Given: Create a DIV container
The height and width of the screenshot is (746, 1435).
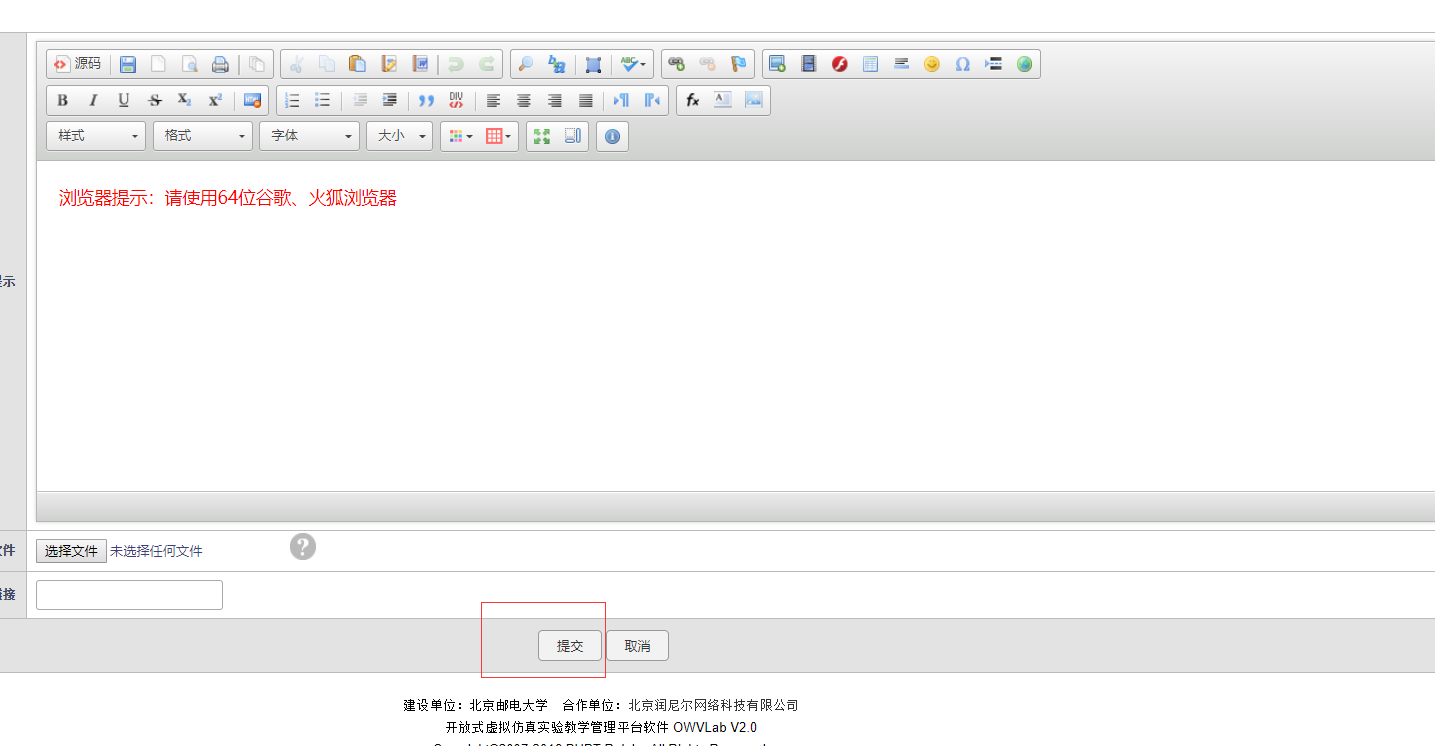Looking at the screenshot, I should pyautogui.click(x=456, y=100).
